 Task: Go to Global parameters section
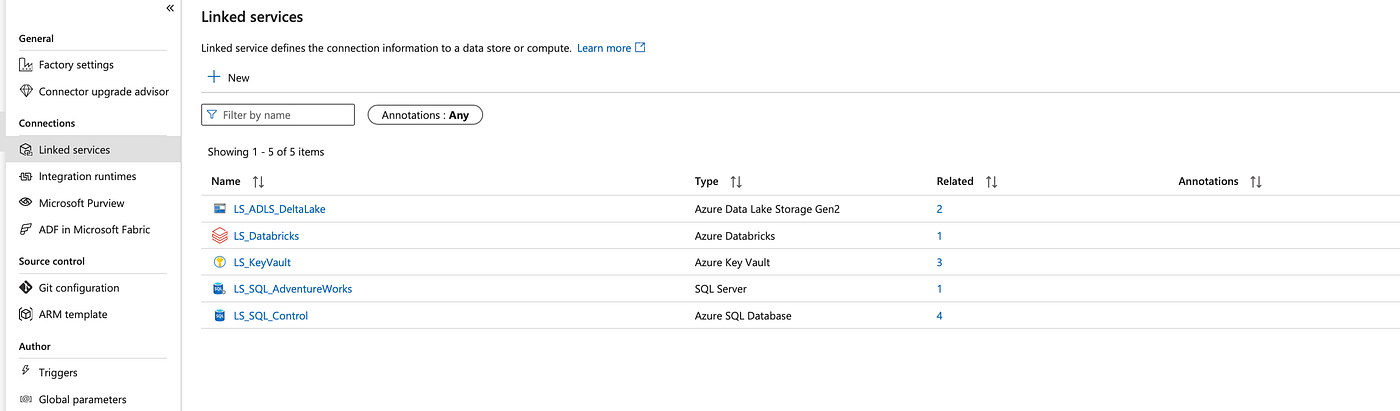82,400
